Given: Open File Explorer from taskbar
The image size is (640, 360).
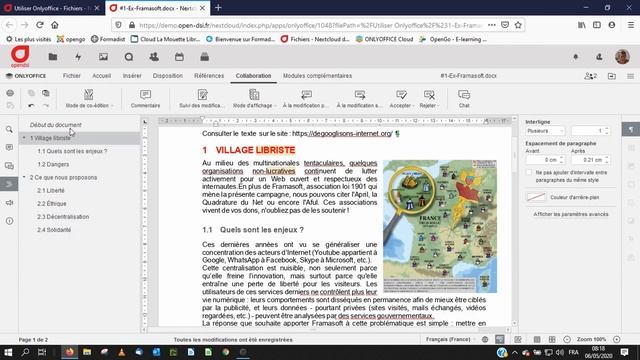Looking at the screenshot, I should [x=87, y=352].
